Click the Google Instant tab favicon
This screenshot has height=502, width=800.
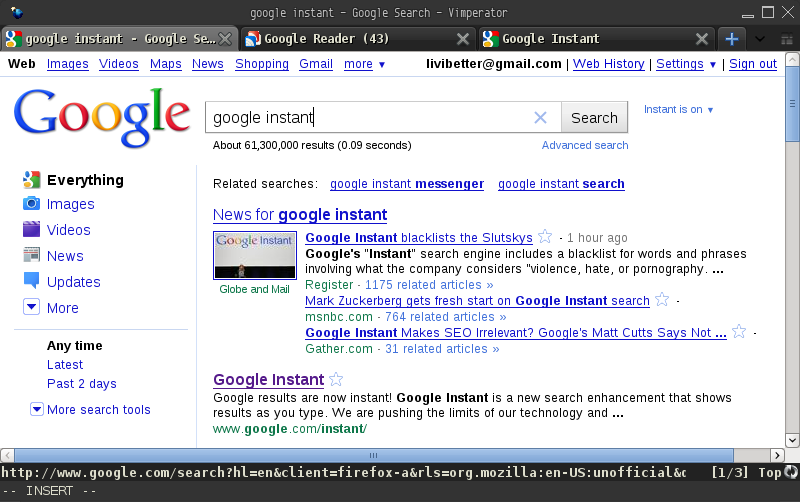click(491, 39)
